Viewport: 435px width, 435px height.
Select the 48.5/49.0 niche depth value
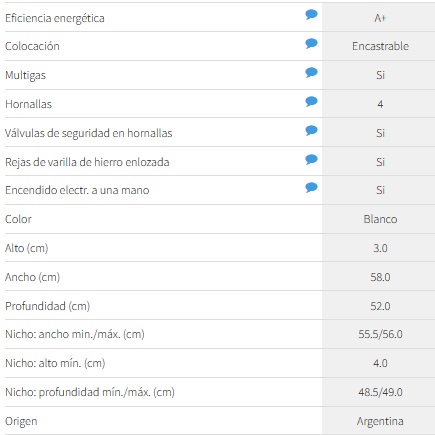(x=380, y=392)
